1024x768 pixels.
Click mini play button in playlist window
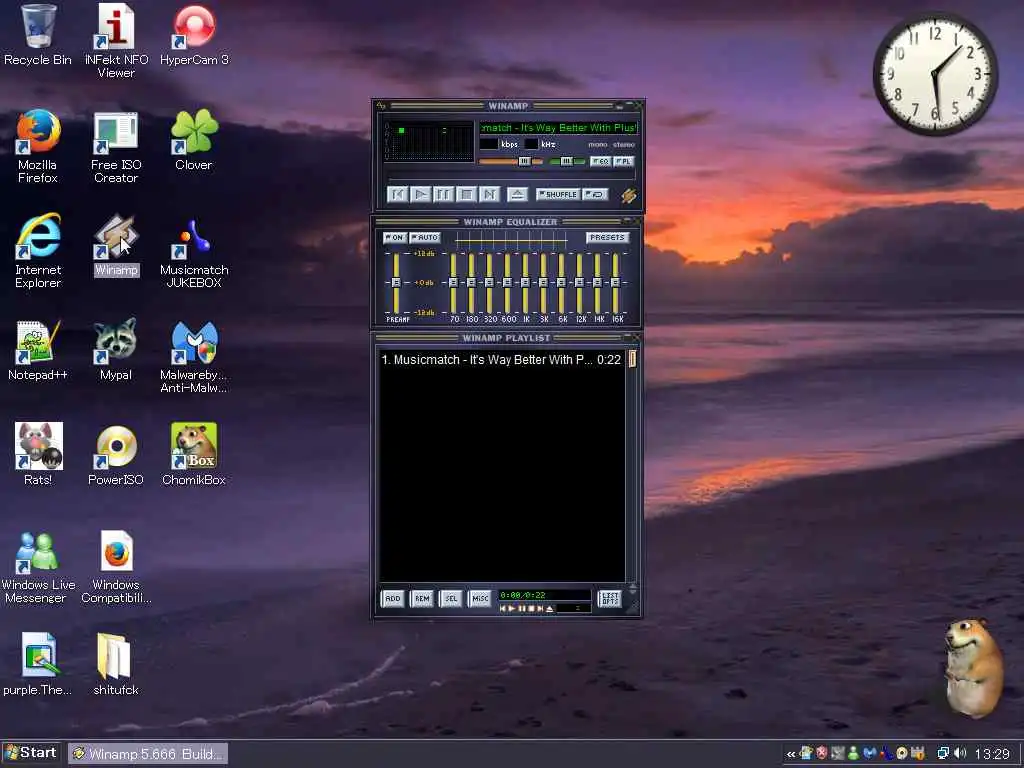(x=513, y=609)
